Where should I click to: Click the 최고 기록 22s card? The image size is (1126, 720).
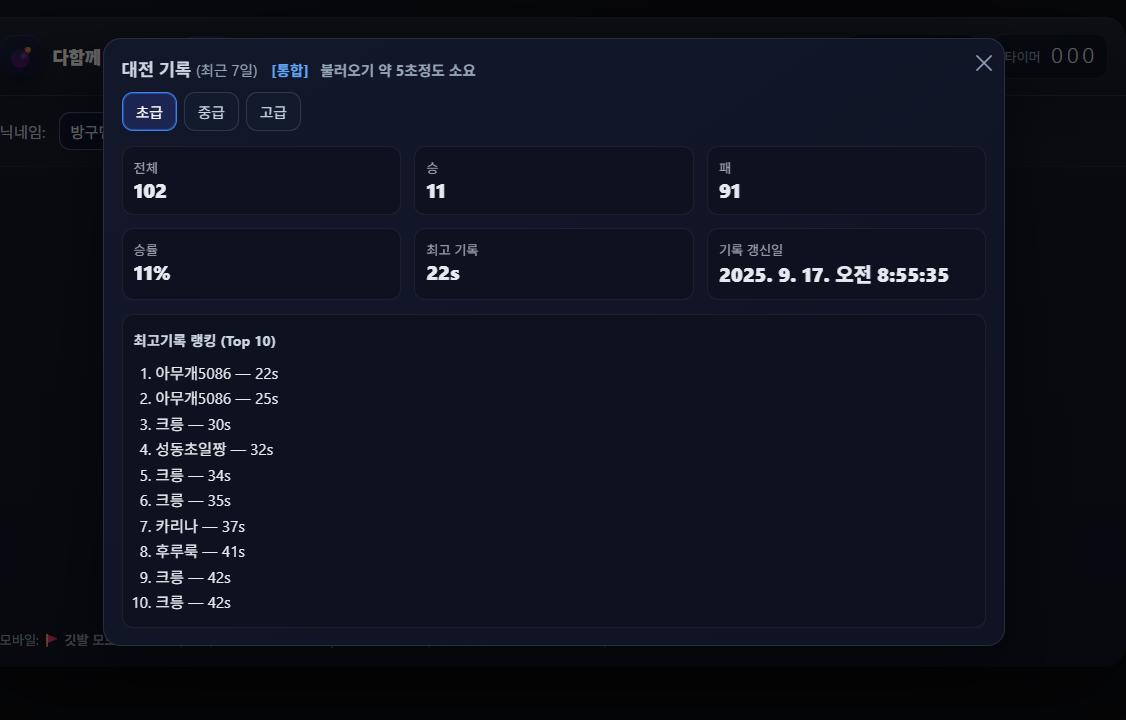(x=554, y=263)
